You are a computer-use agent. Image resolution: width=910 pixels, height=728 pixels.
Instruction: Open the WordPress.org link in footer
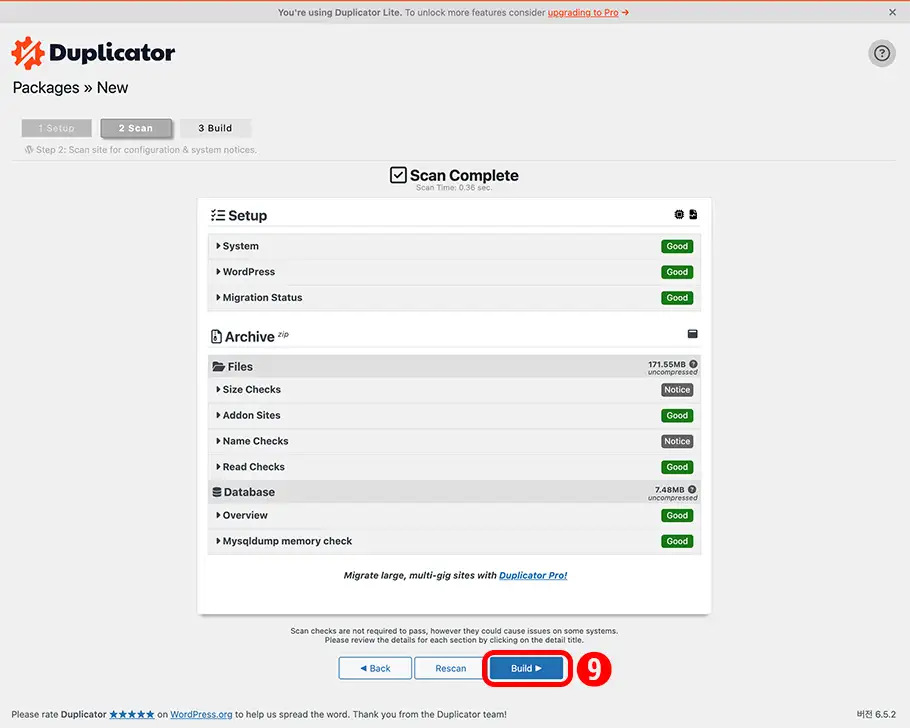click(x=201, y=714)
